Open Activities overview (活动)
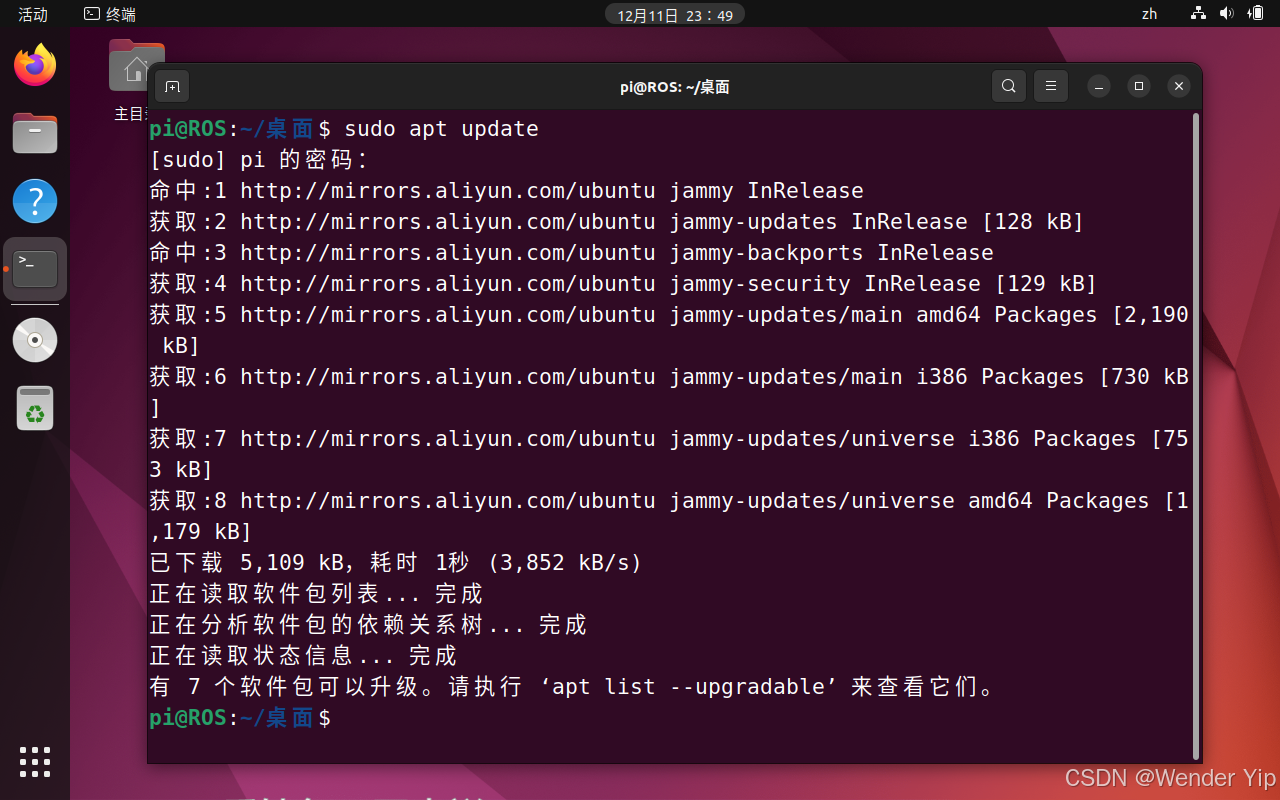Screen dimensions: 1280x800 click(33, 14)
